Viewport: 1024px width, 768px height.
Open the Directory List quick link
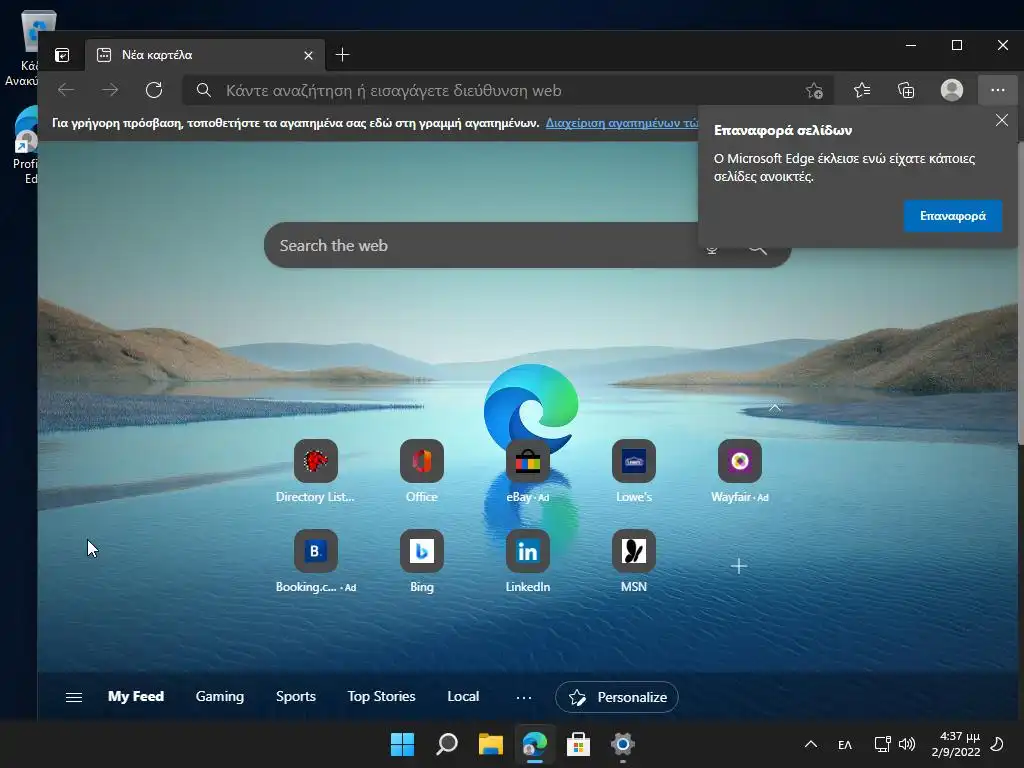click(315, 472)
